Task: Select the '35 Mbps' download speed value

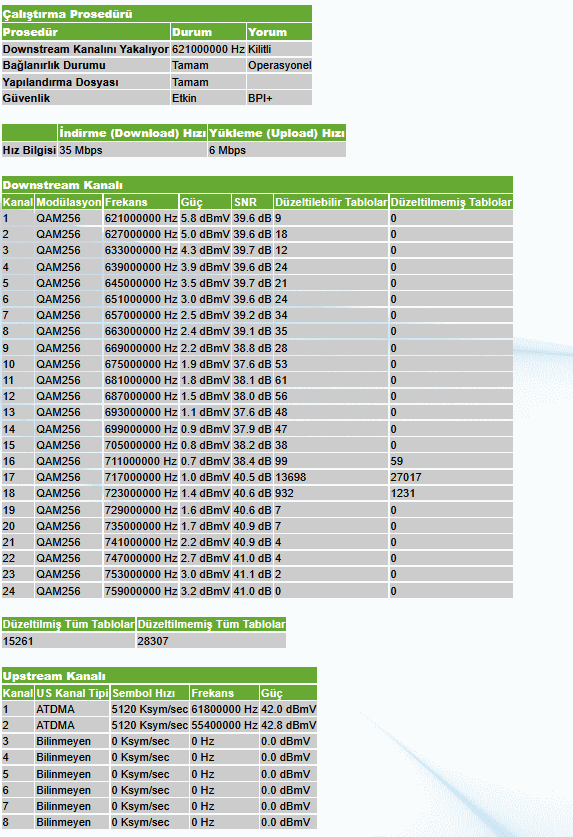Action: pyautogui.click(x=132, y=150)
